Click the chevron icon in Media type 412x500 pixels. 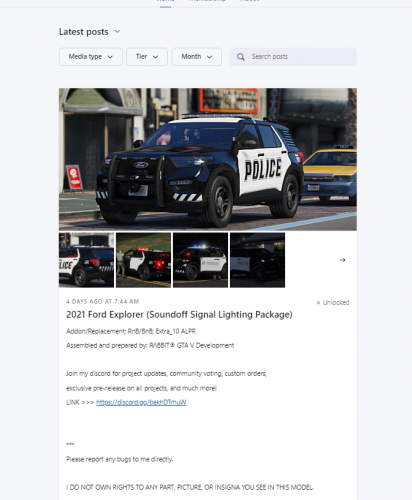click(x=110, y=57)
